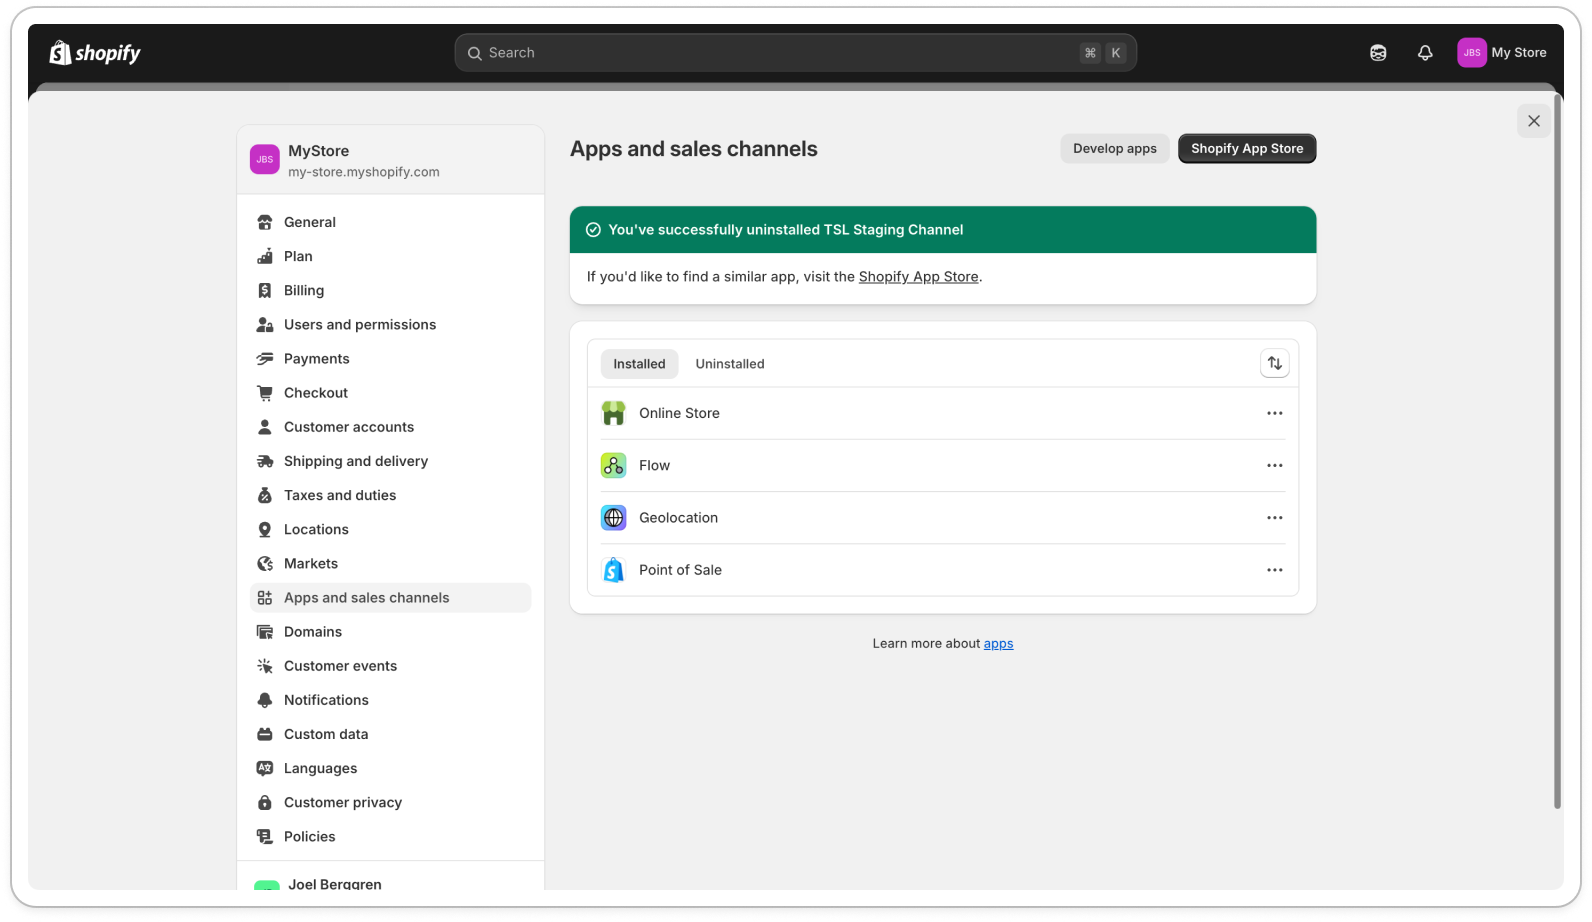Click the success checkmark icon in banner
Viewport: 1592px width, 922px height.
point(593,230)
